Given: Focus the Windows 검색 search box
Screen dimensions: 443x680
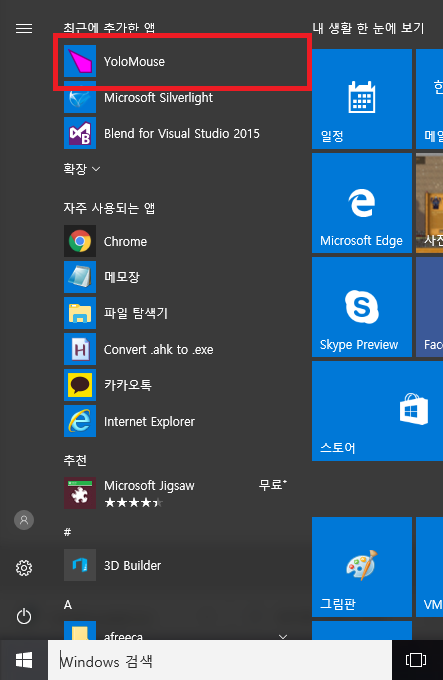Looking at the screenshot, I should pyautogui.click(x=220, y=660).
